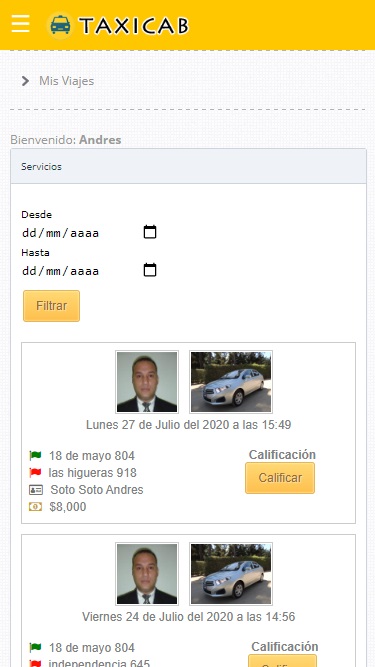Click the Hasta date input field
The height and width of the screenshot is (667, 375).
[89, 271]
